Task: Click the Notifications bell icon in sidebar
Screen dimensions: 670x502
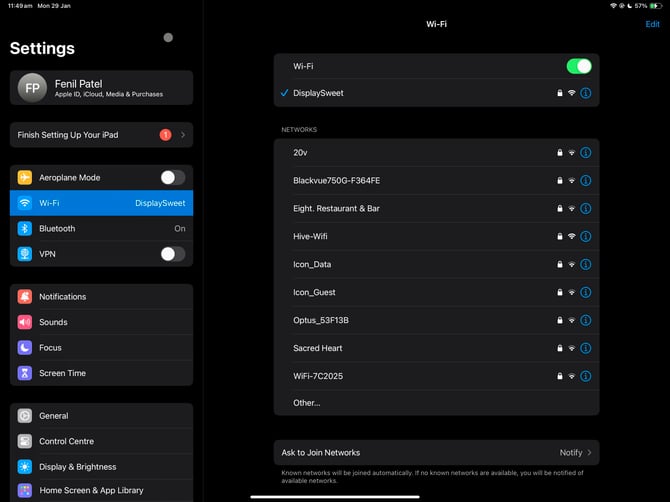Action: [25, 297]
